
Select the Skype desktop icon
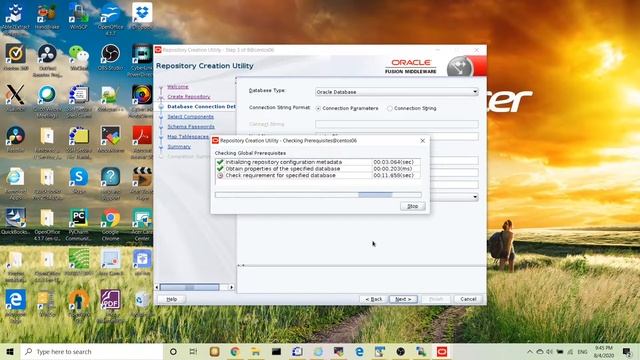(78, 180)
